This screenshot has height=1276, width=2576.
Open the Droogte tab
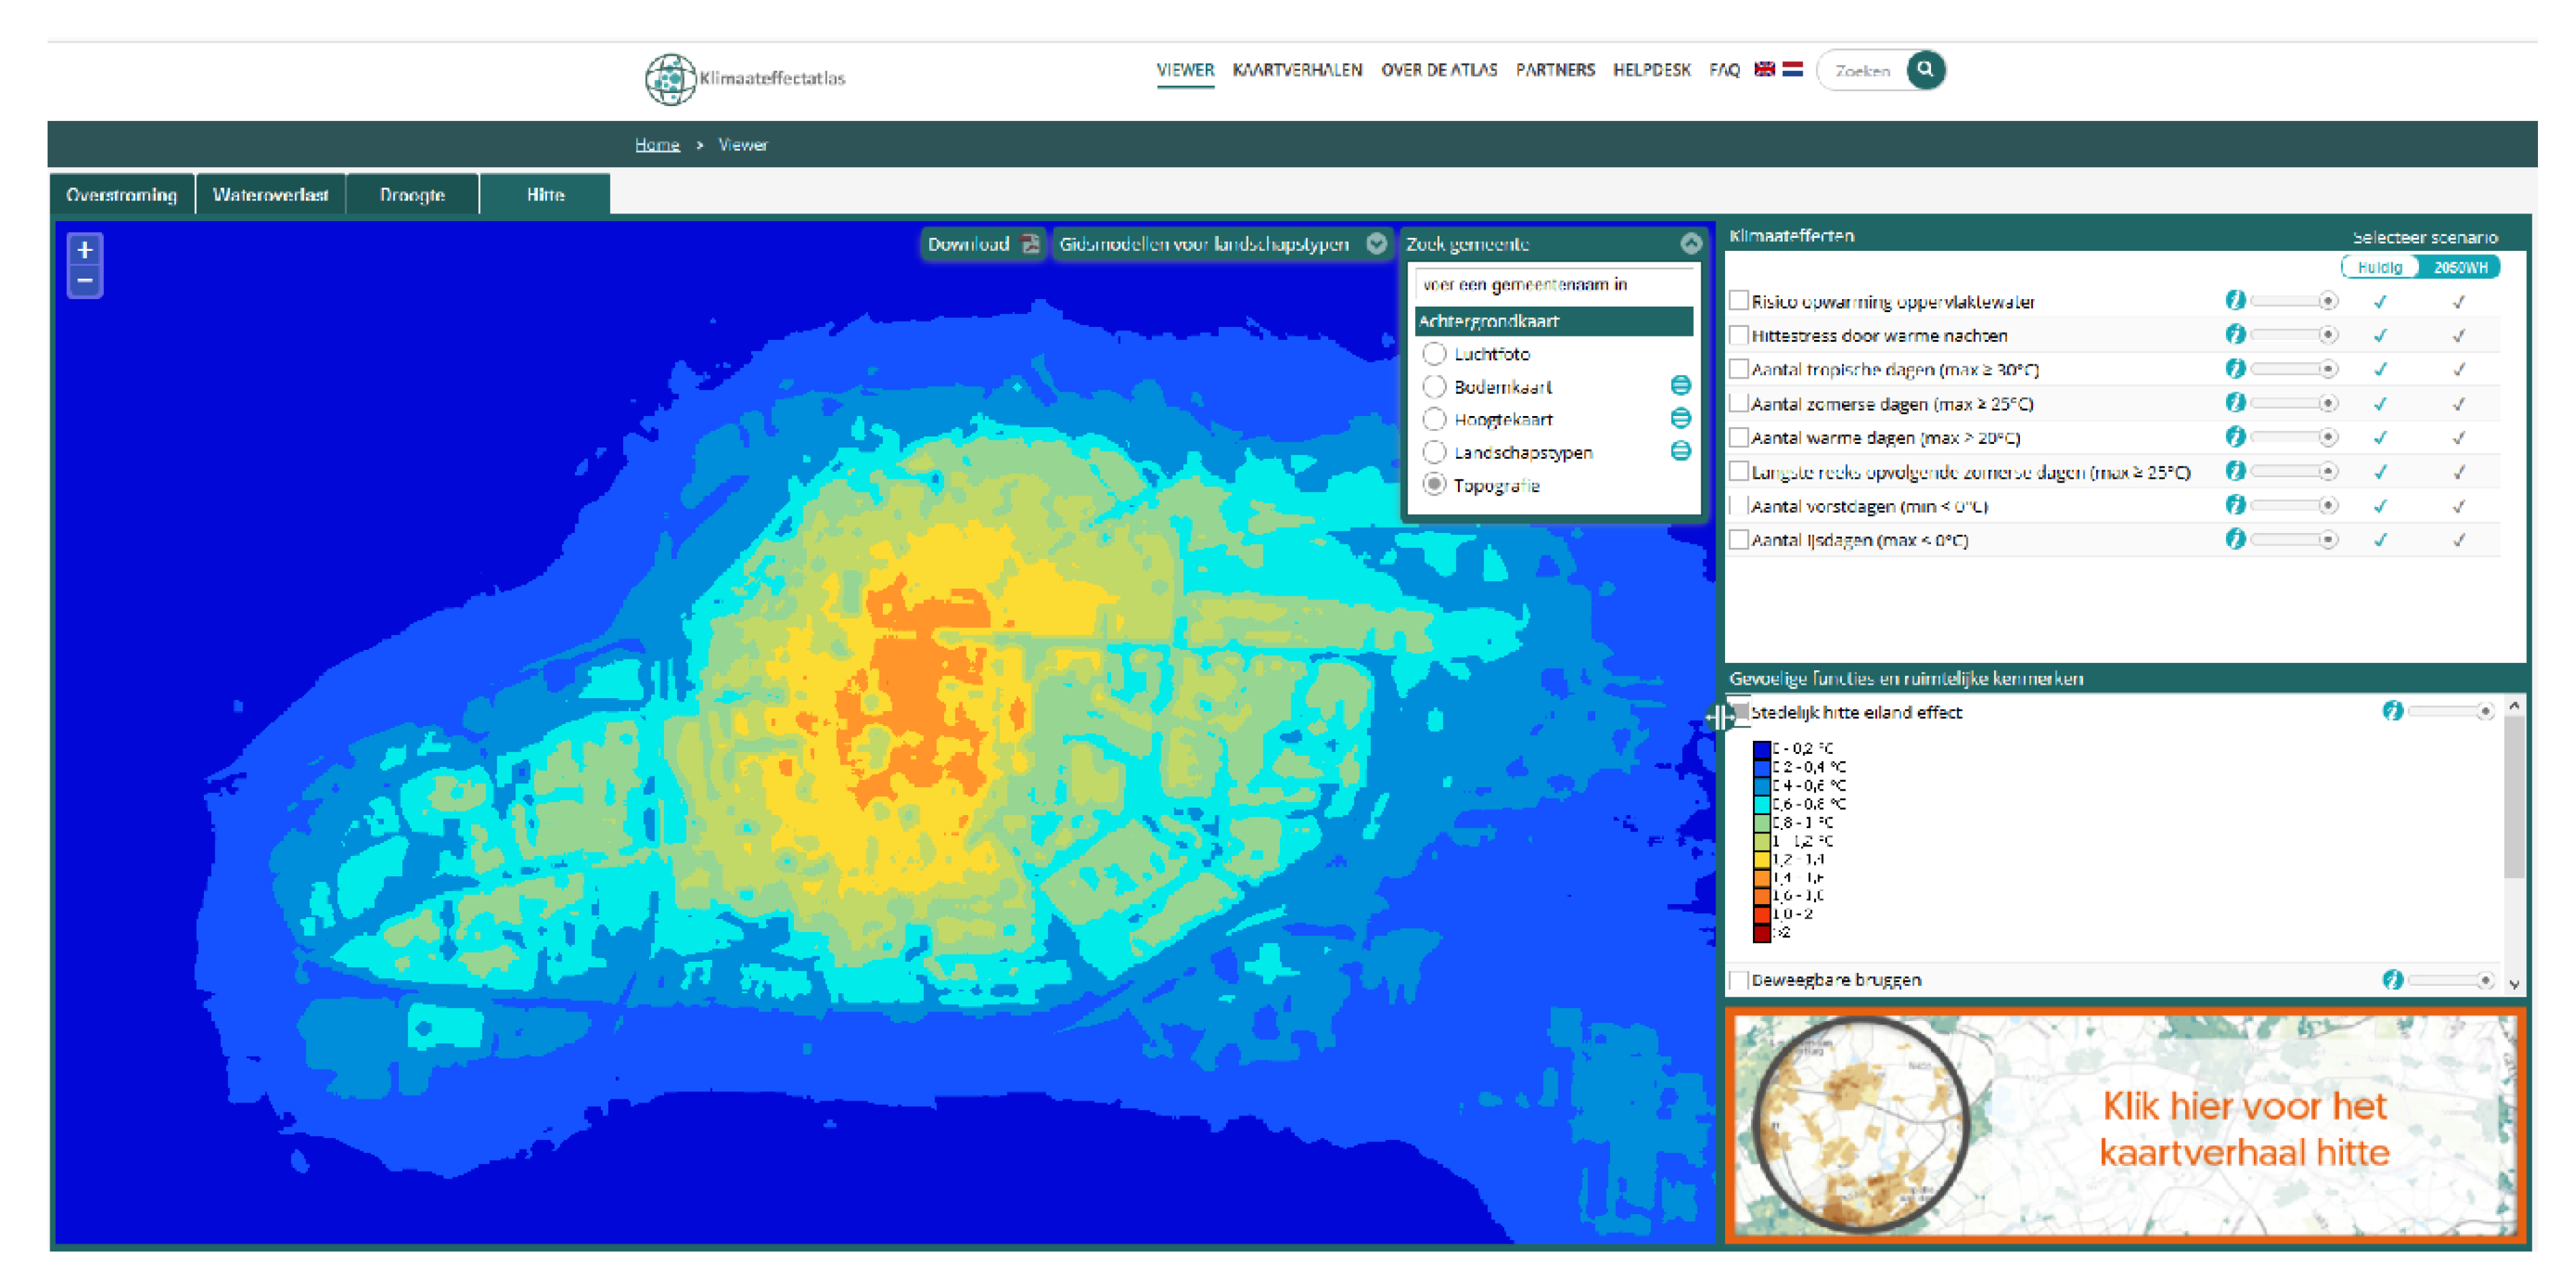tap(412, 195)
